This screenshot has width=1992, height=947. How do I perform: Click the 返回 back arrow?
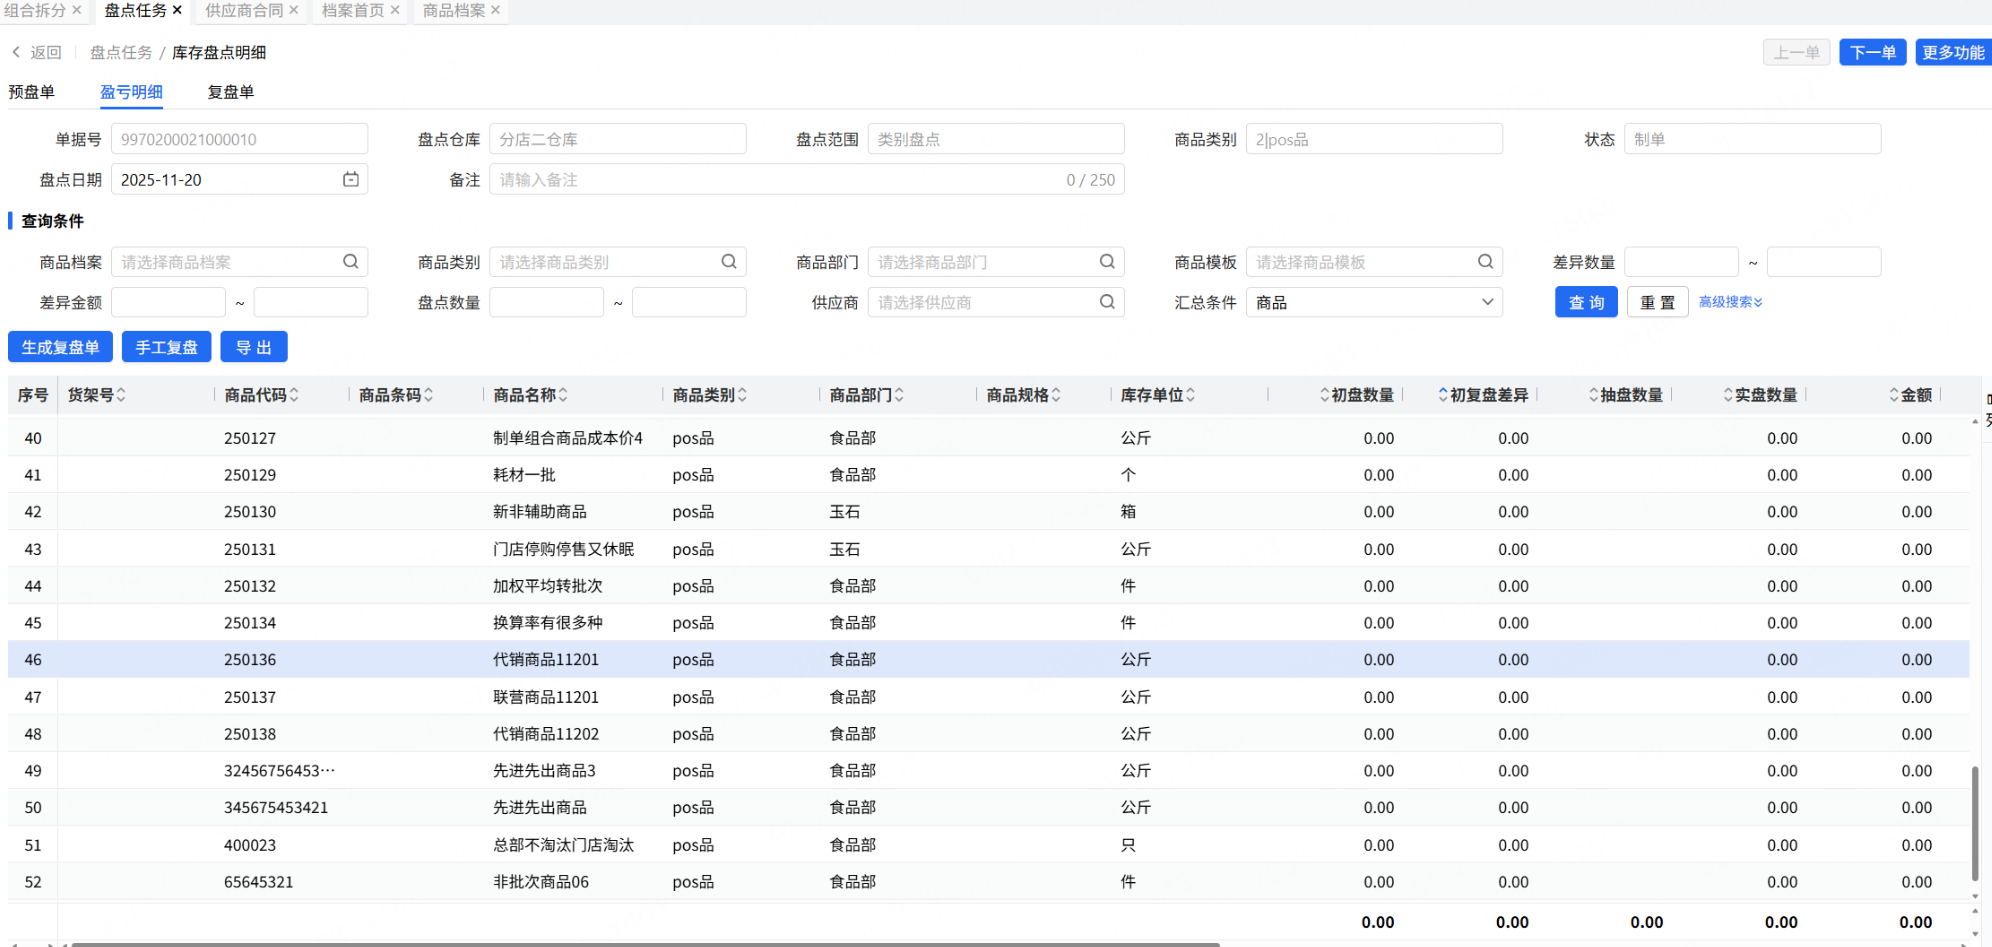(x=17, y=52)
